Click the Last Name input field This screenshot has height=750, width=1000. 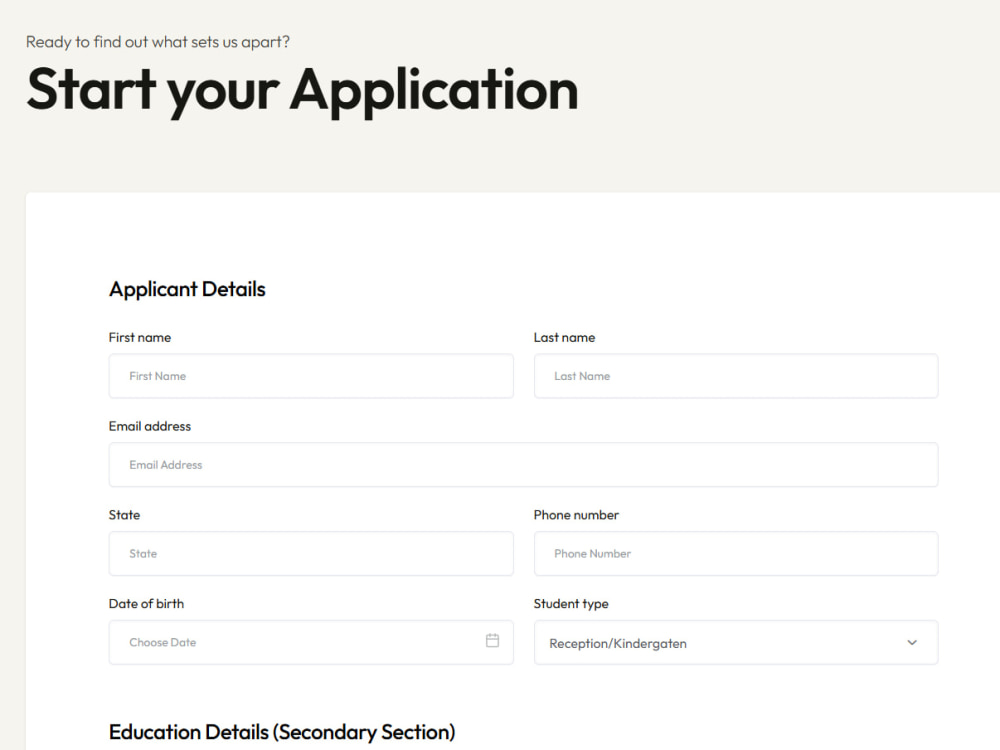point(735,376)
